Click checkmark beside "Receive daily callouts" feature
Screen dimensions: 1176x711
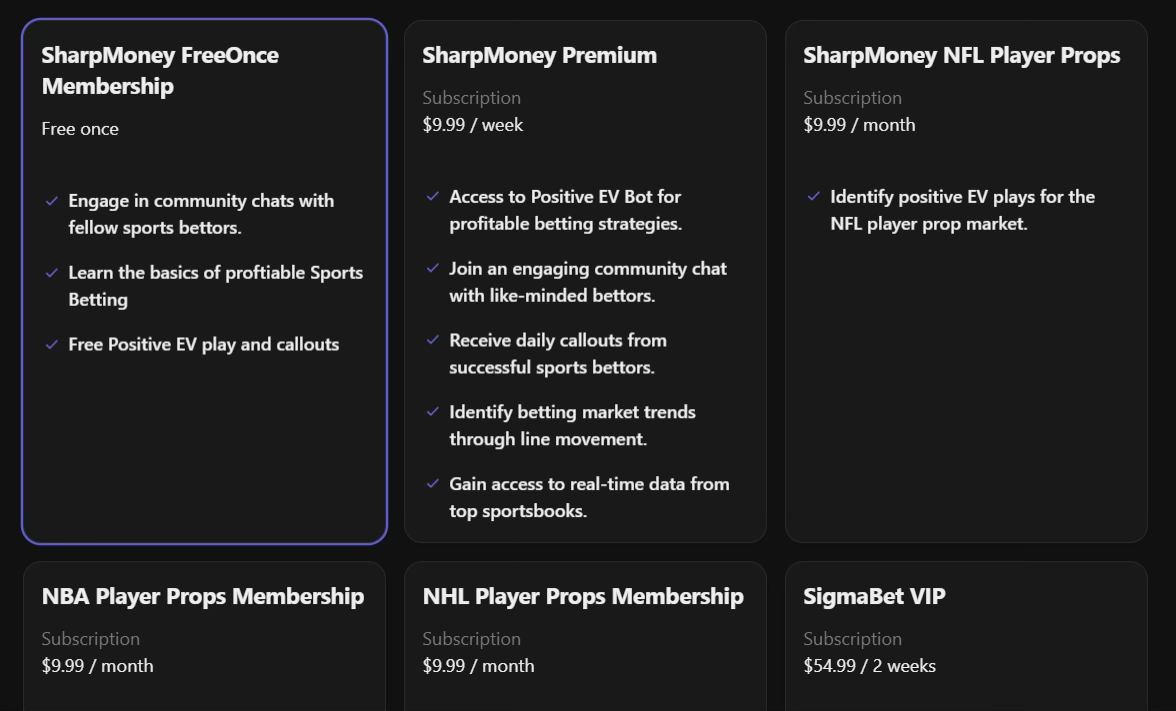click(432, 341)
